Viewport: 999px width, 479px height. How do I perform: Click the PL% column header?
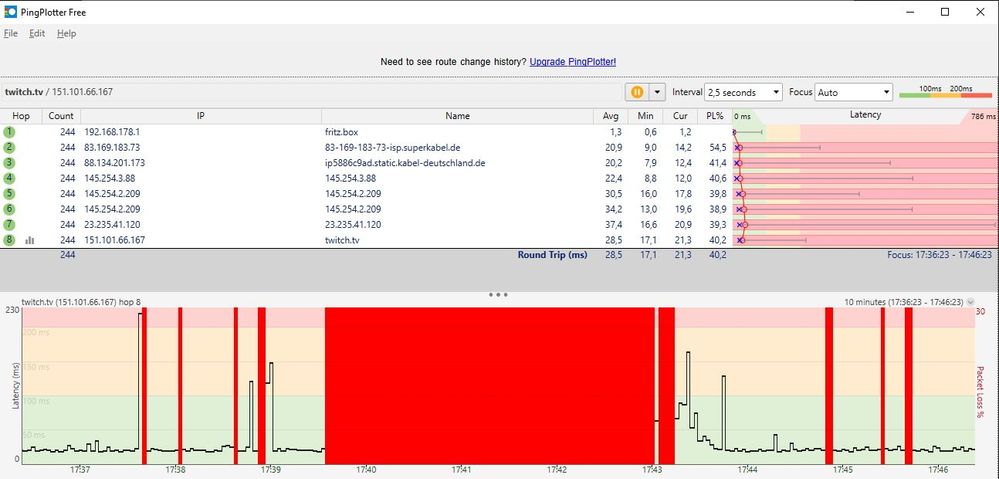pos(714,116)
